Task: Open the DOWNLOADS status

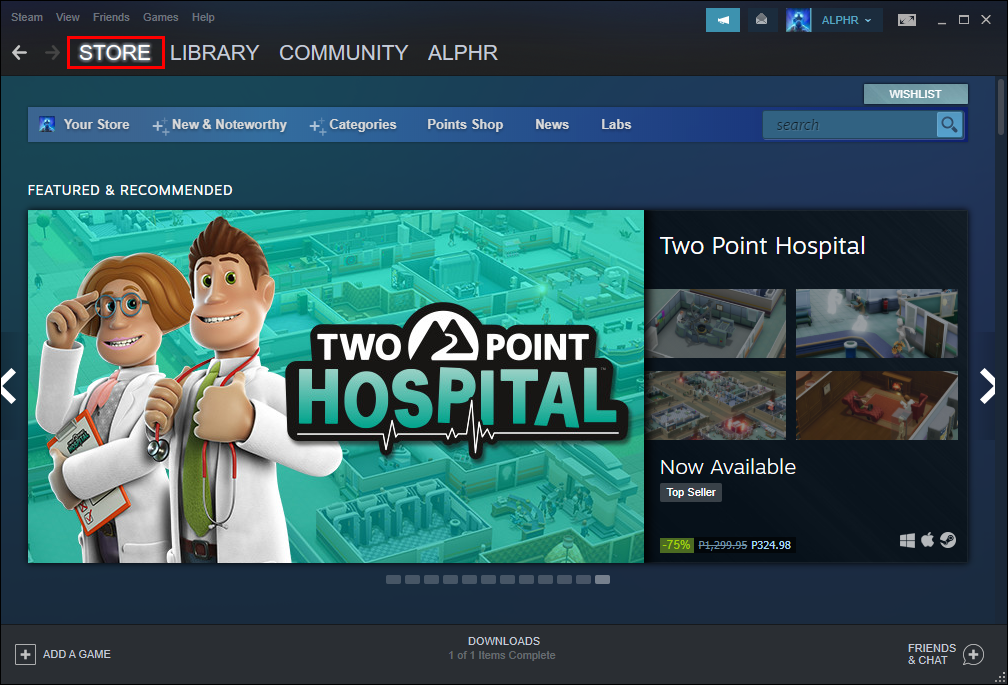Action: coord(503,641)
